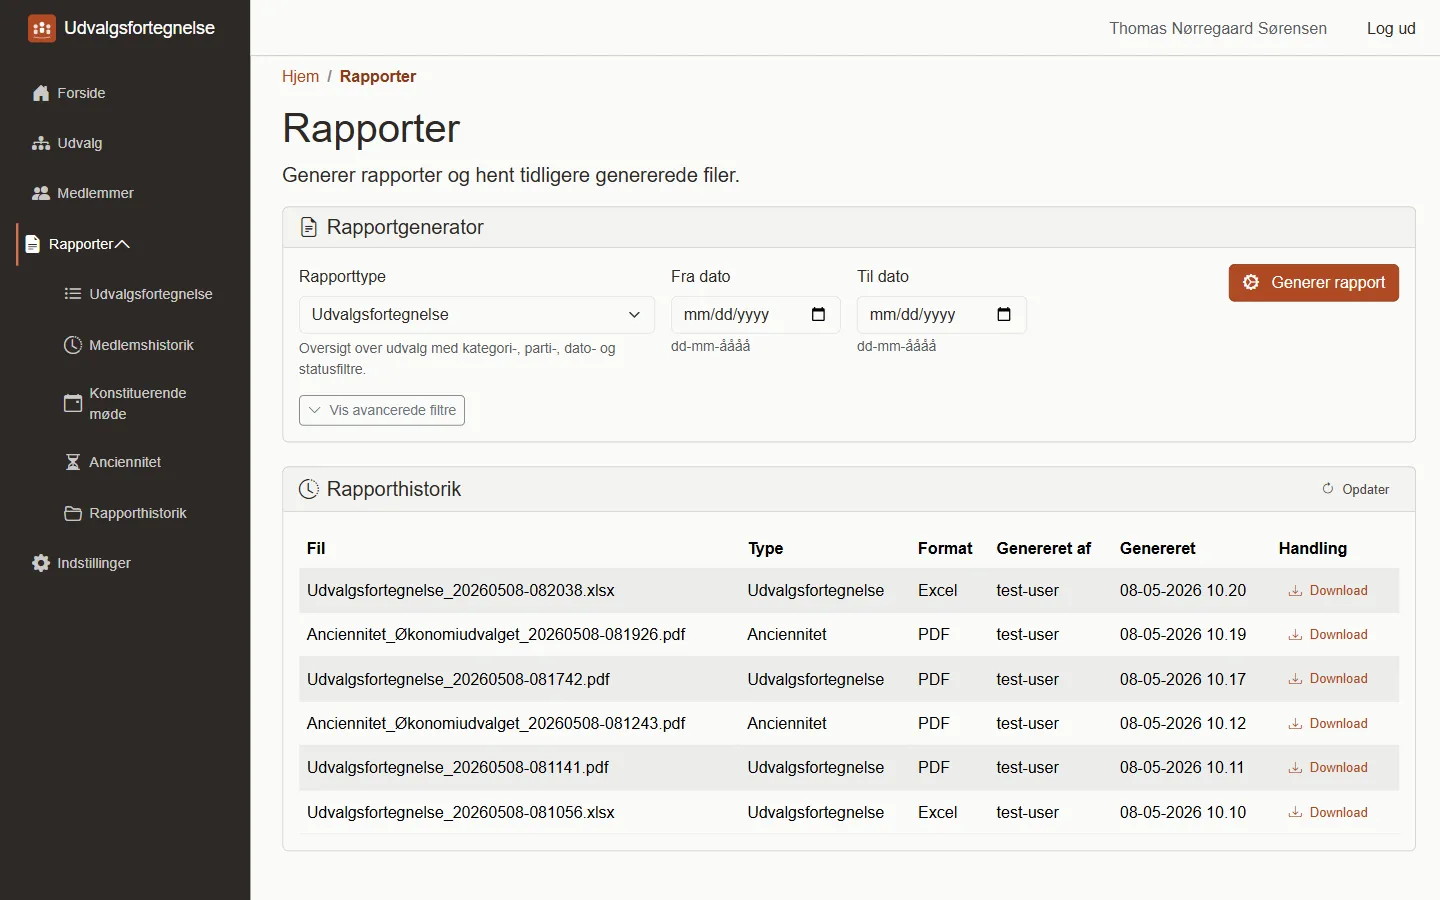
Task: Click the Handling column header
Action: coord(1312,548)
